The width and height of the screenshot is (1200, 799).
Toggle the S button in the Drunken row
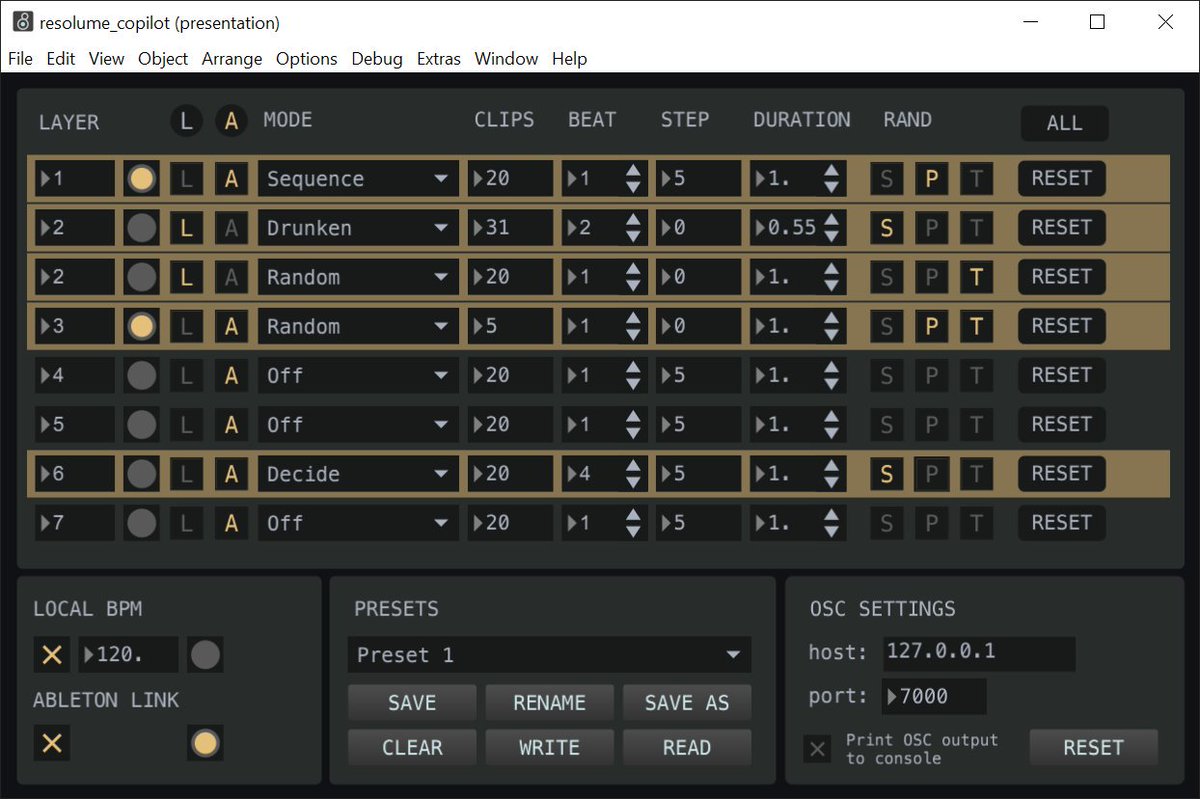coord(886,228)
